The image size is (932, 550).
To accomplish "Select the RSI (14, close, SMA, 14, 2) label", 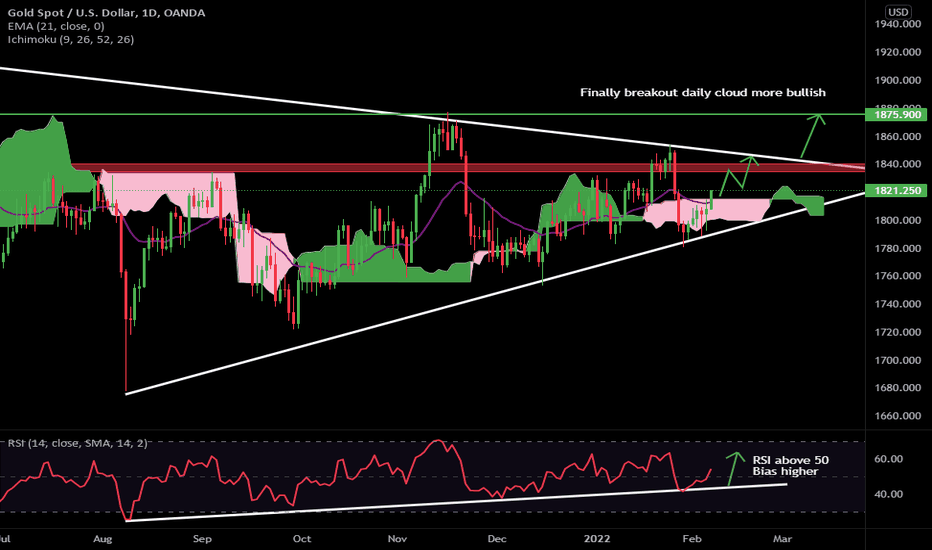I will tap(77, 443).
